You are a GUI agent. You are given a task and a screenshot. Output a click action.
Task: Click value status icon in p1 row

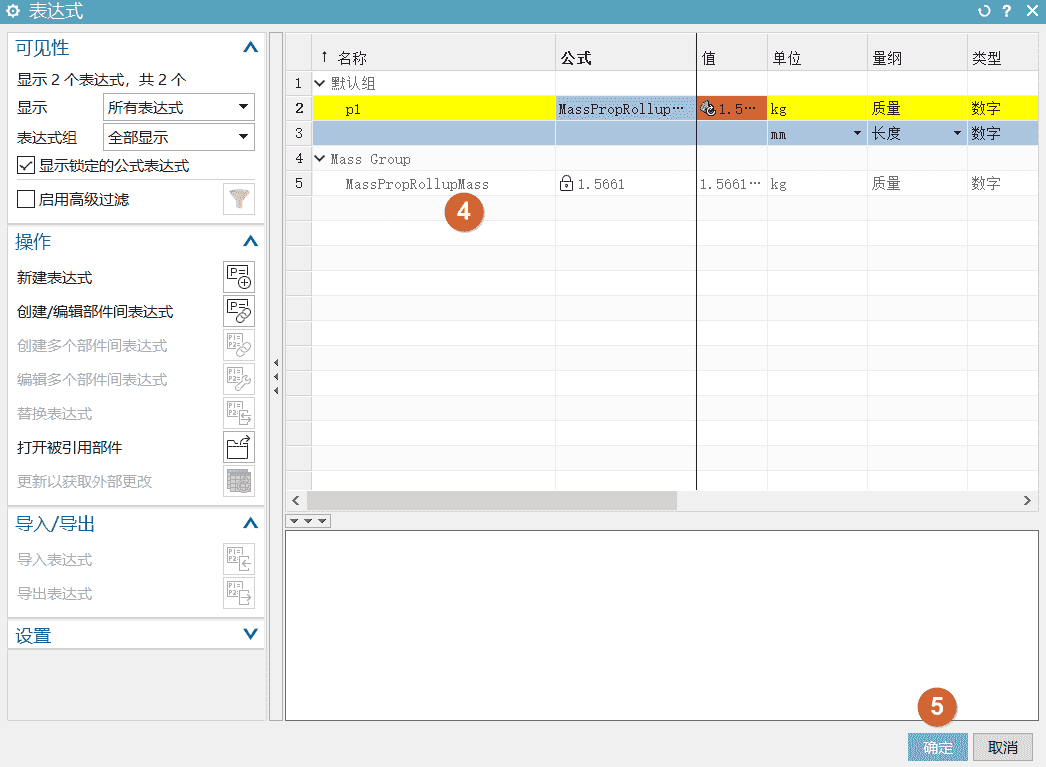(707, 108)
